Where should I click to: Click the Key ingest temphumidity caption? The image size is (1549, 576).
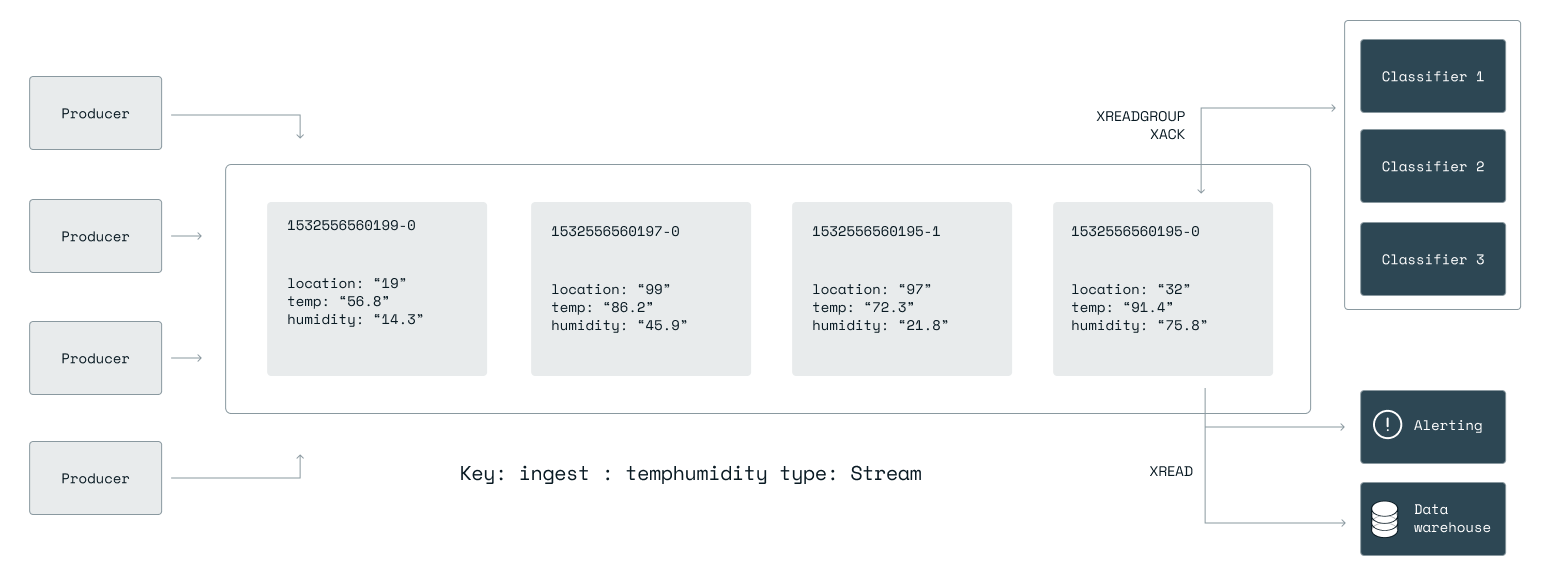pyautogui.click(x=690, y=473)
